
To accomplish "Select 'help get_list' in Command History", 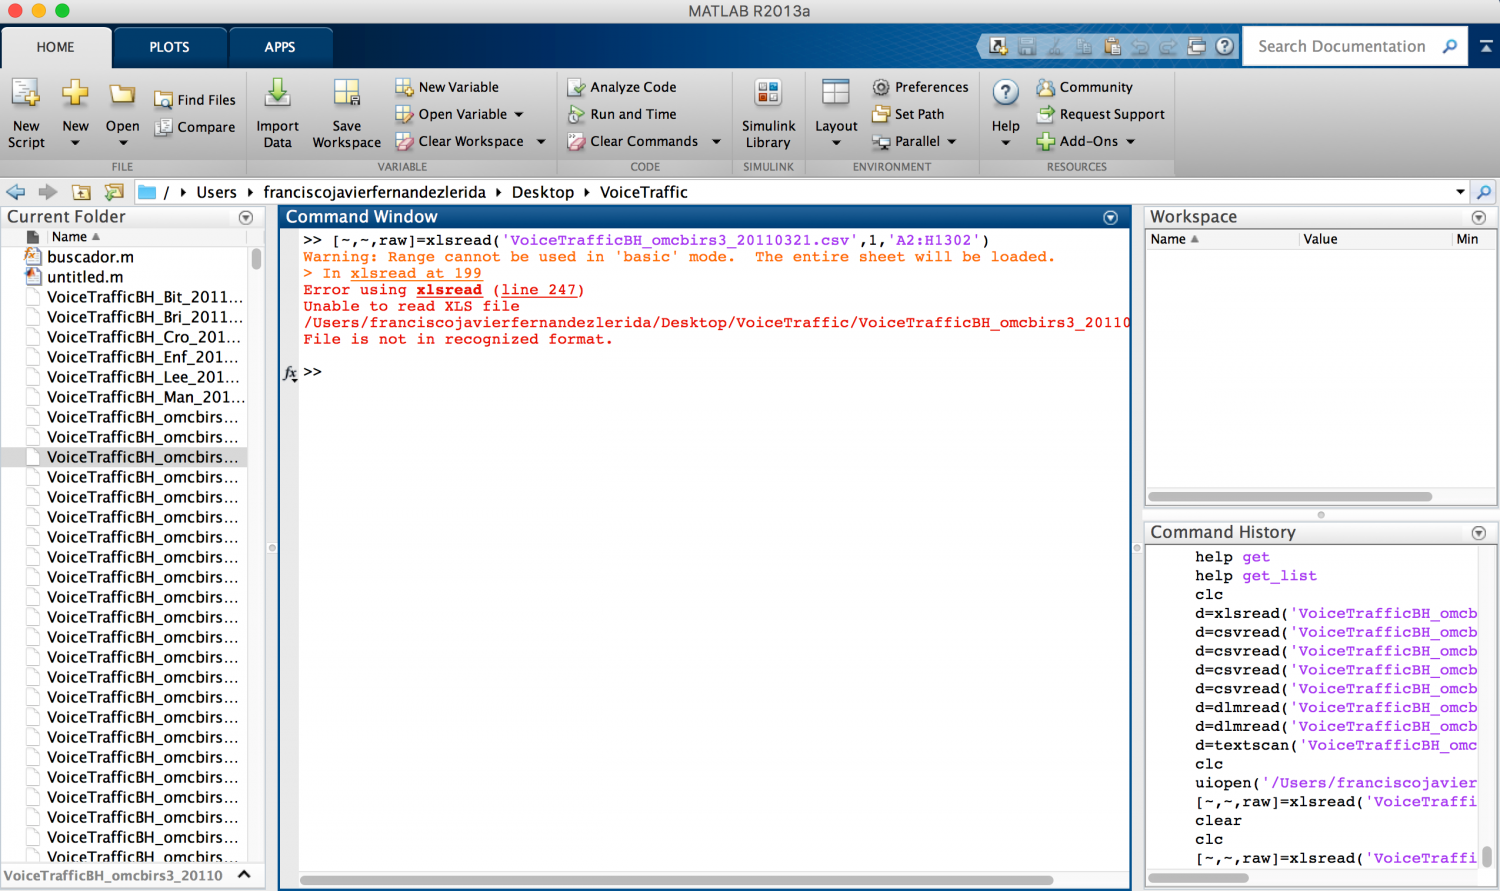I will [x=1256, y=576].
